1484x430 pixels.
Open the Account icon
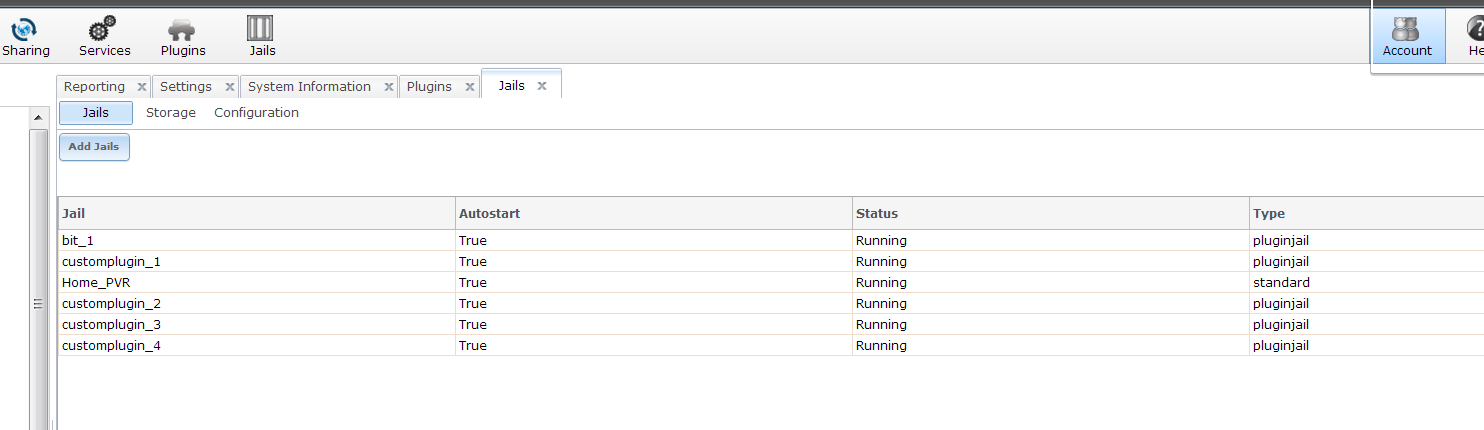point(1406,30)
